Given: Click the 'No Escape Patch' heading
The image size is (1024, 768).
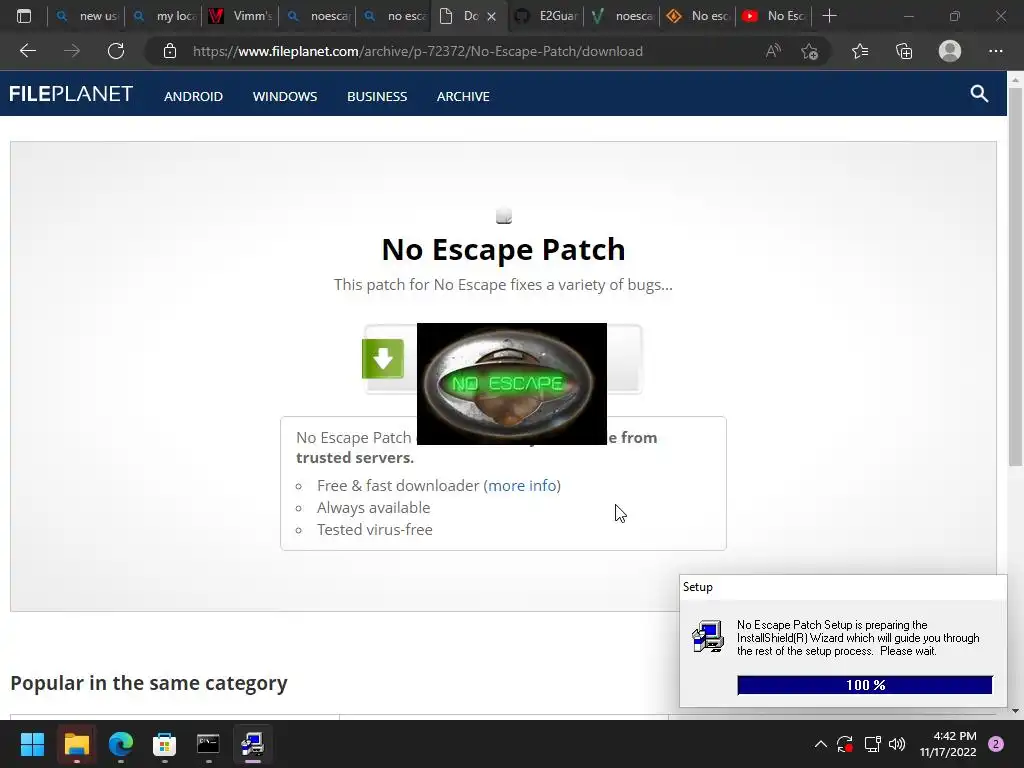Looking at the screenshot, I should [x=503, y=249].
